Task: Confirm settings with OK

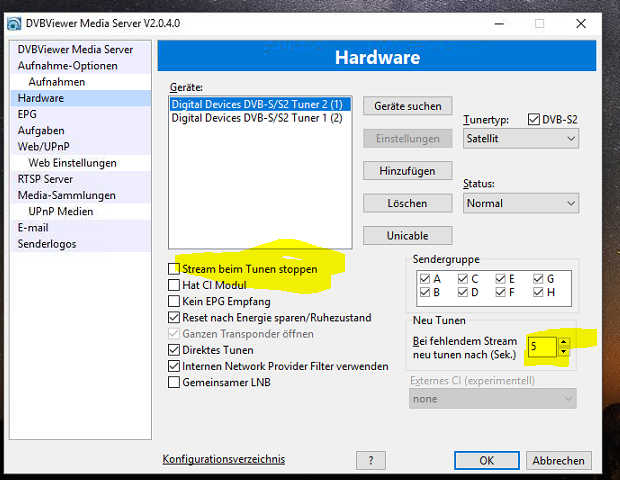Action: click(486, 460)
